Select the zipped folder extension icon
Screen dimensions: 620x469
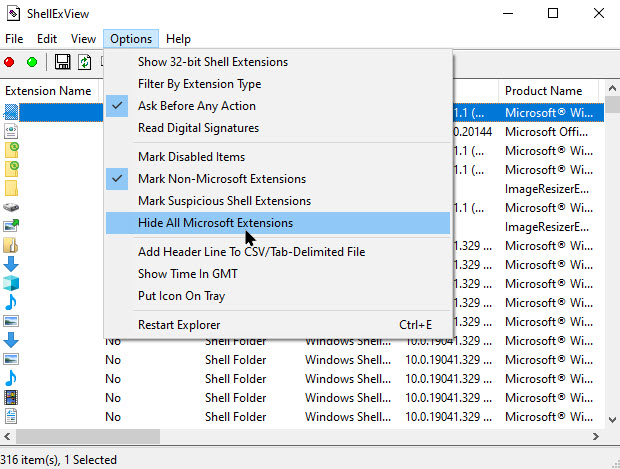click(x=11, y=245)
